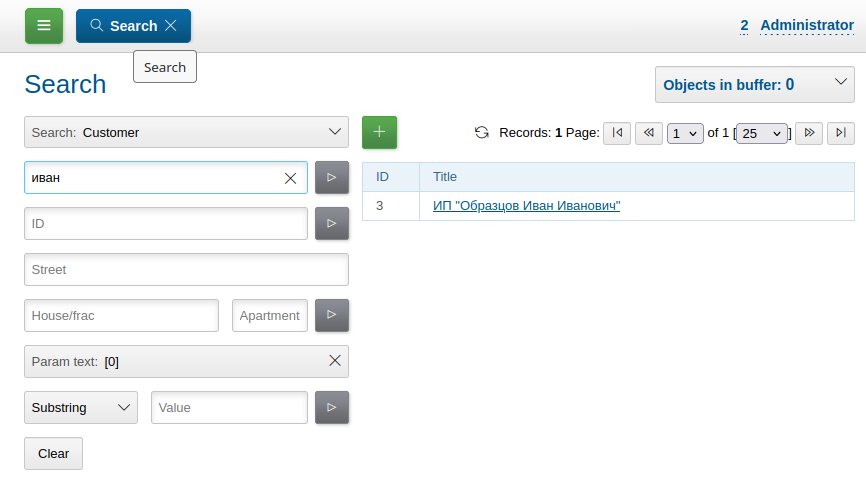Screen dimensions: 866x485
Task: Click the Search tooltip label
Action: [x=165, y=67]
